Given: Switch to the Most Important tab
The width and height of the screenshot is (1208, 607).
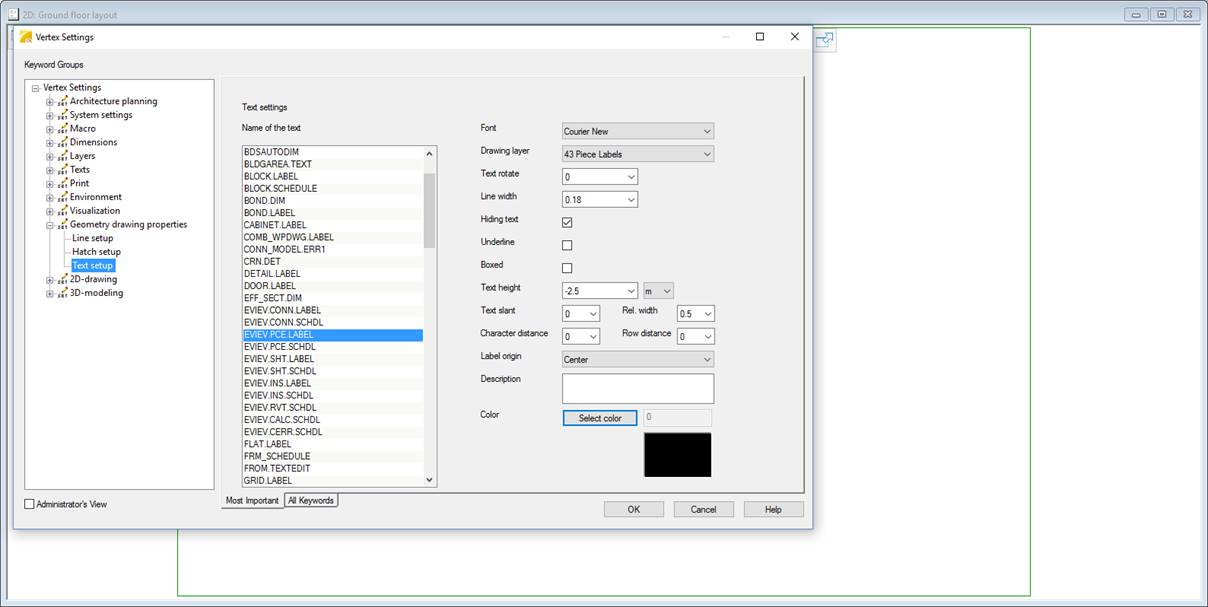Looking at the screenshot, I should (x=252, y=500).
